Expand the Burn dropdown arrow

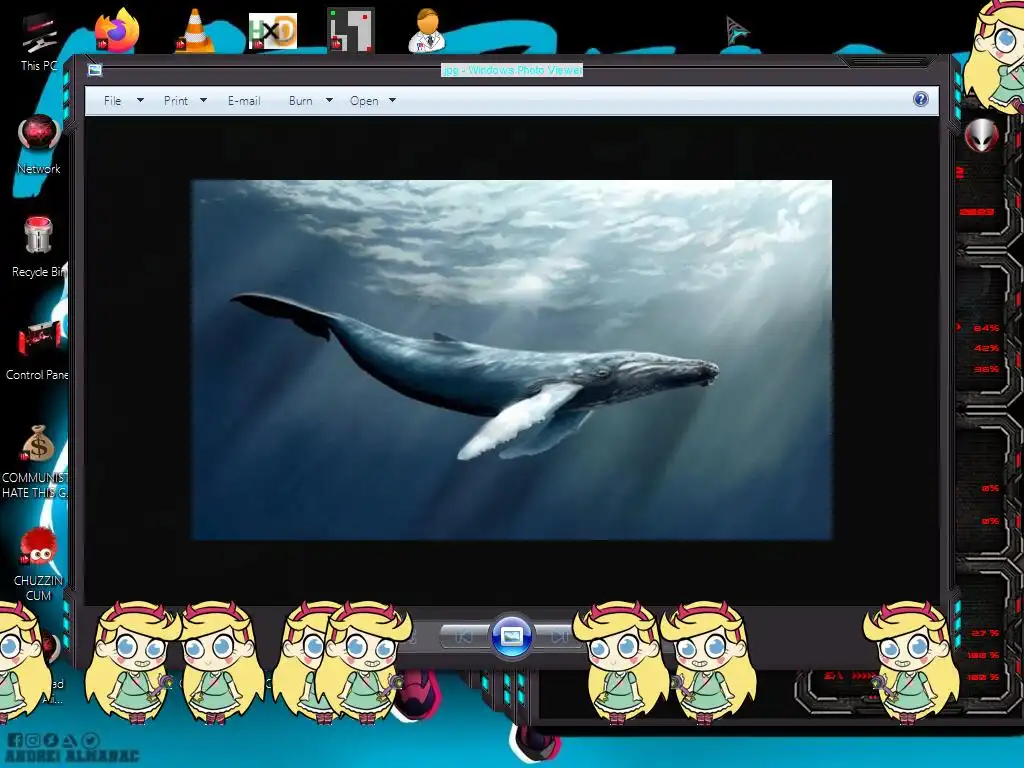329,101
